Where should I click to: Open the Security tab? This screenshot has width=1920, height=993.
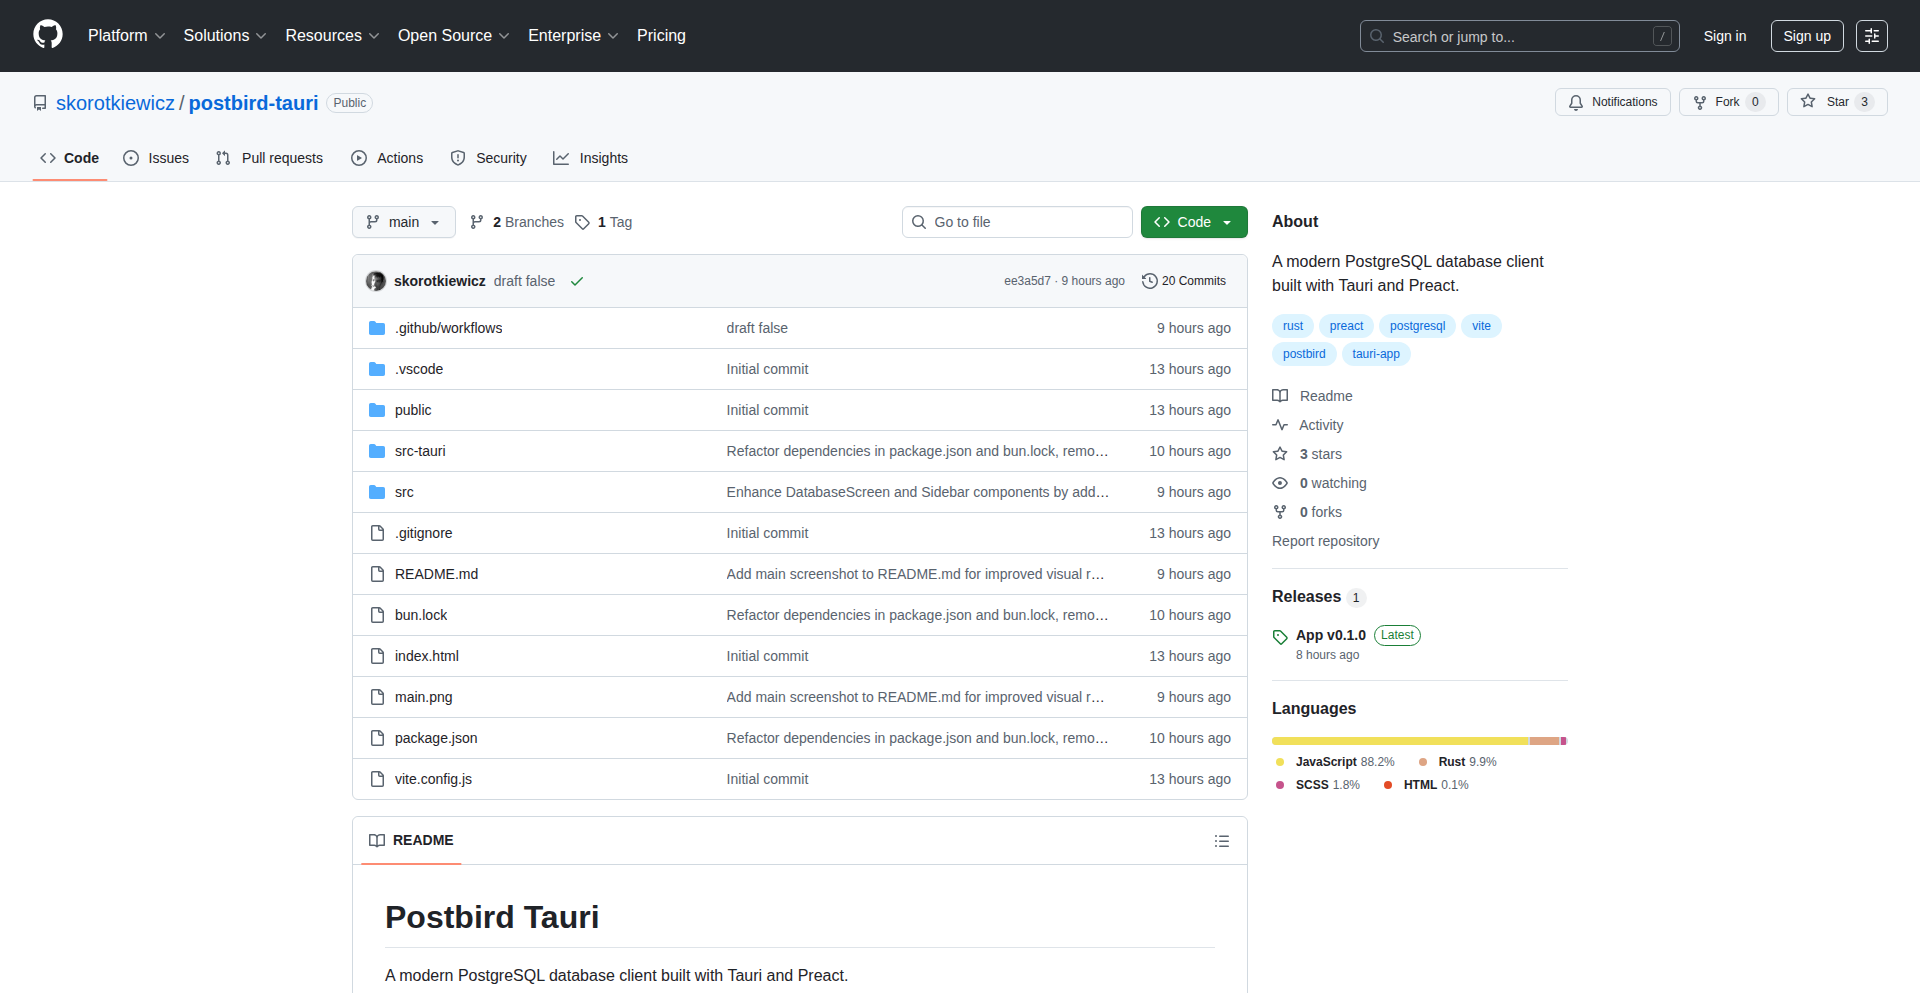pyautogui.click(x=488, y=158)
